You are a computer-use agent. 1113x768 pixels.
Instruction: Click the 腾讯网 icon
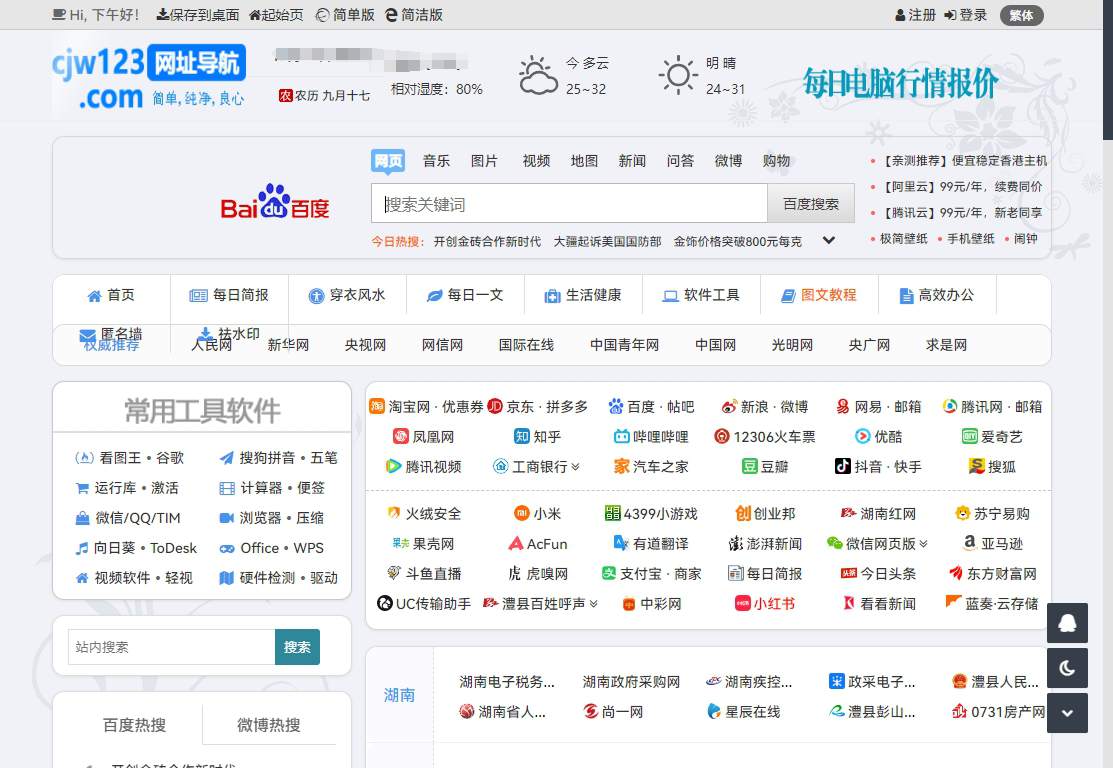pos(949,406)
